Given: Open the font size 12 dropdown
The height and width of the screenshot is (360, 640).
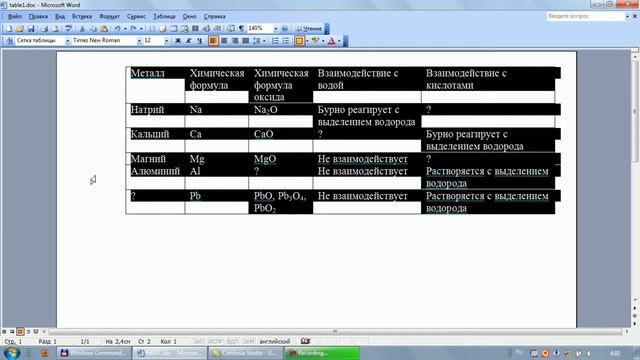Looking at the screenshot, I should (x=167, y=41).
